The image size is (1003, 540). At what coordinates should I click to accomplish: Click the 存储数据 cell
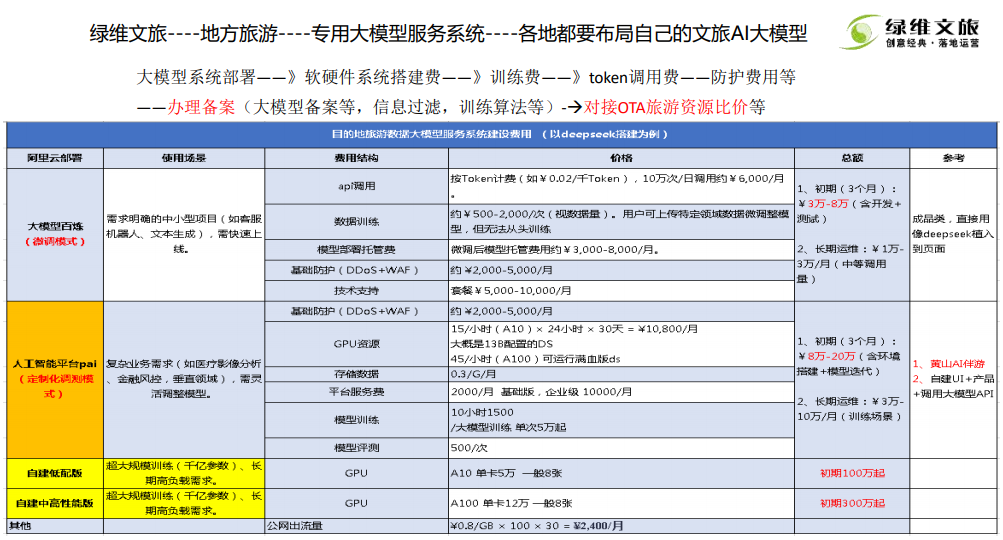tap(356, 374)
